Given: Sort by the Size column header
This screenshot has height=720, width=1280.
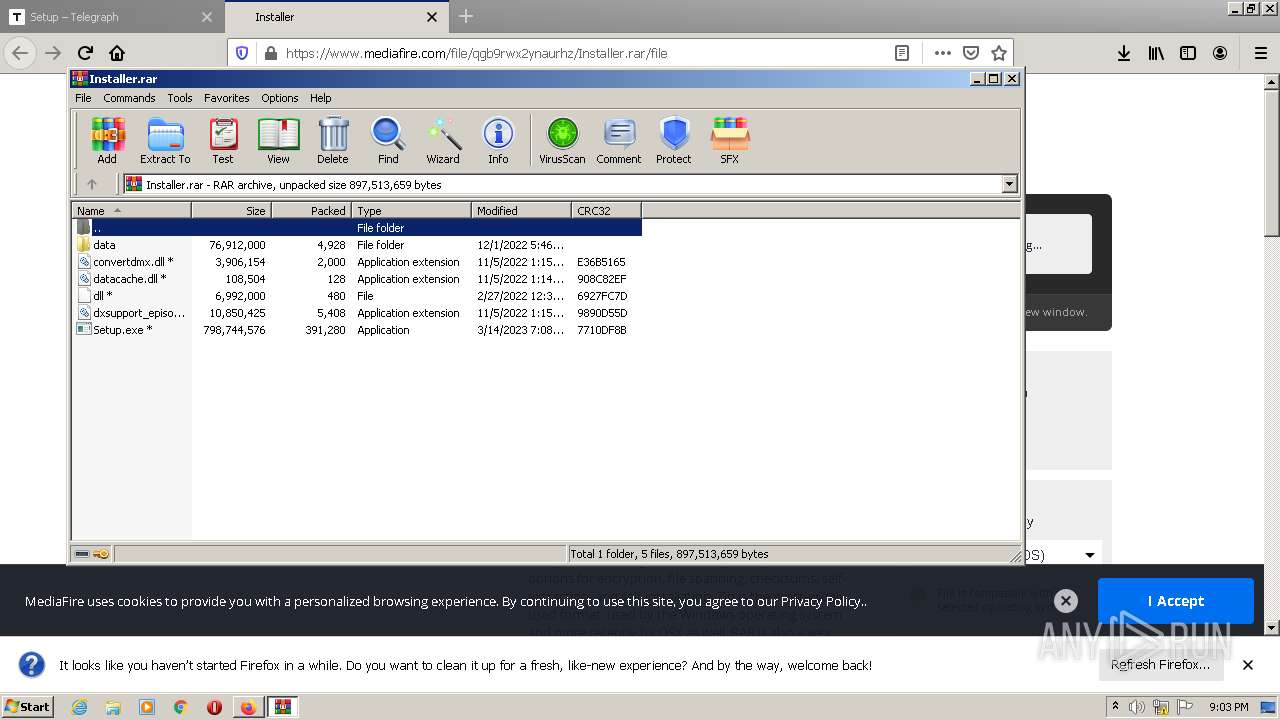Looking at the screenshot, I should (x=231, y=210).
